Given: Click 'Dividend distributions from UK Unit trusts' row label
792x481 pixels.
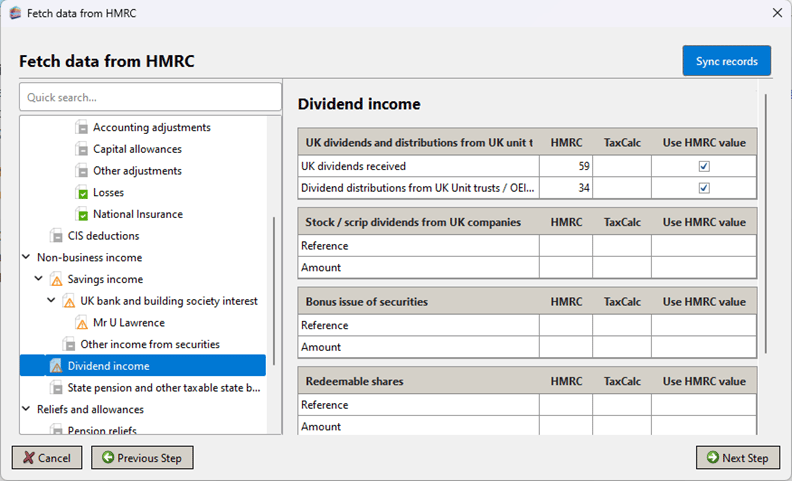Looking at the screenshot, I should pyautogui.click(x=417, y=188).
